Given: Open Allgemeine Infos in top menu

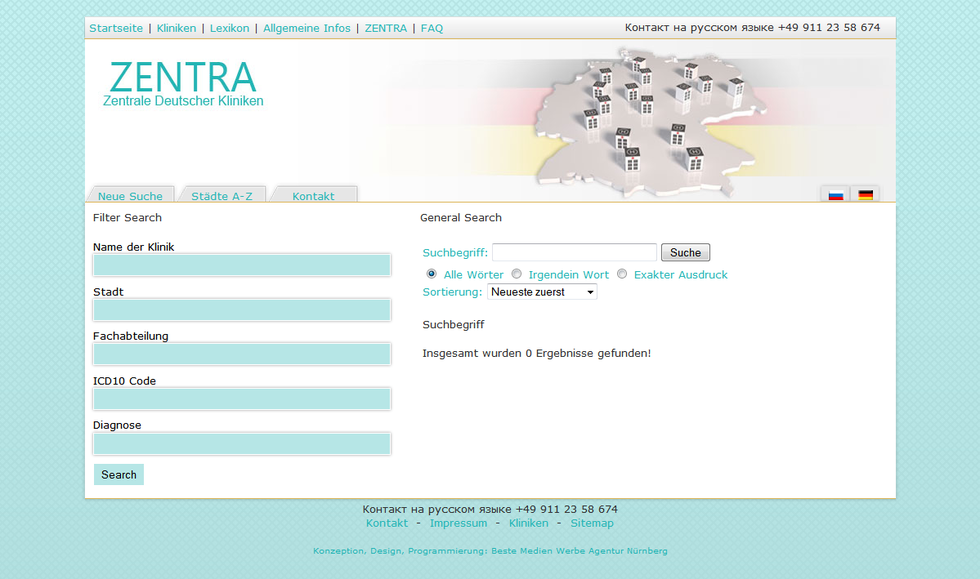Looking at the screenshot, I should (x=307, y=28).
